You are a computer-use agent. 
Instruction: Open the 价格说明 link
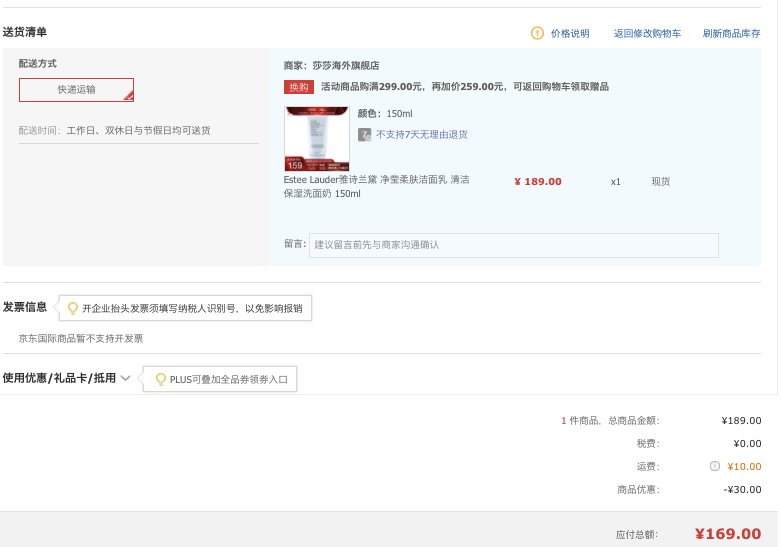point(570,33)
